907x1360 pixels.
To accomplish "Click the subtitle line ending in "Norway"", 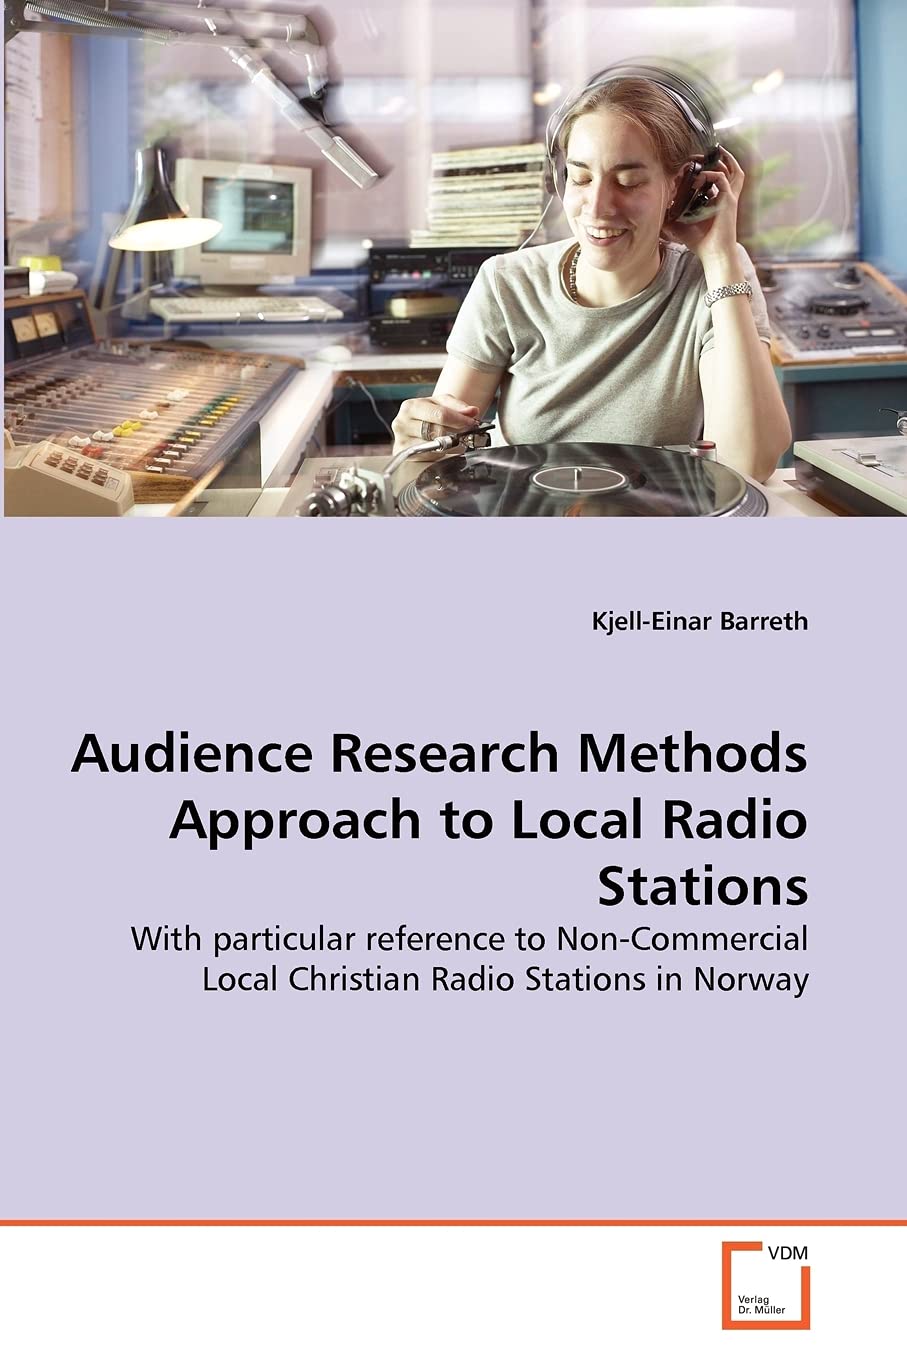I will 505,979.
